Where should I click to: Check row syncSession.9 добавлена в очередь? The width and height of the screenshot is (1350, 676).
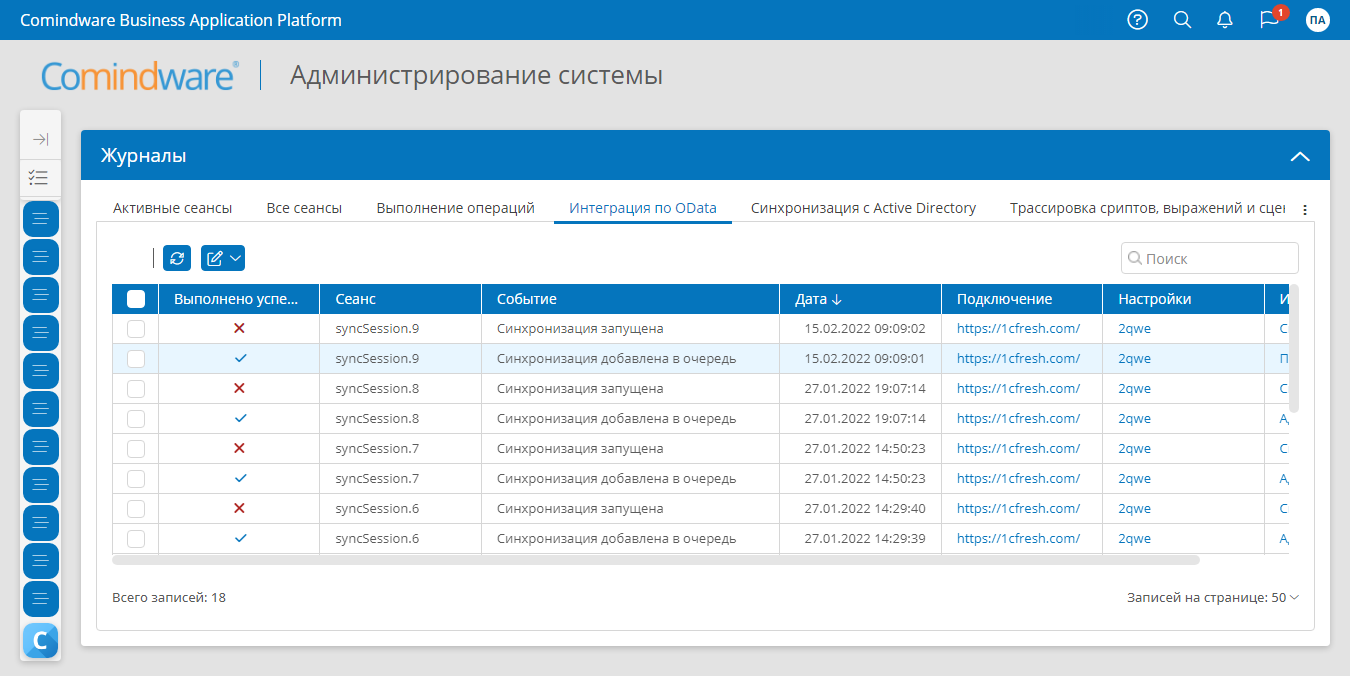[136, 359]
